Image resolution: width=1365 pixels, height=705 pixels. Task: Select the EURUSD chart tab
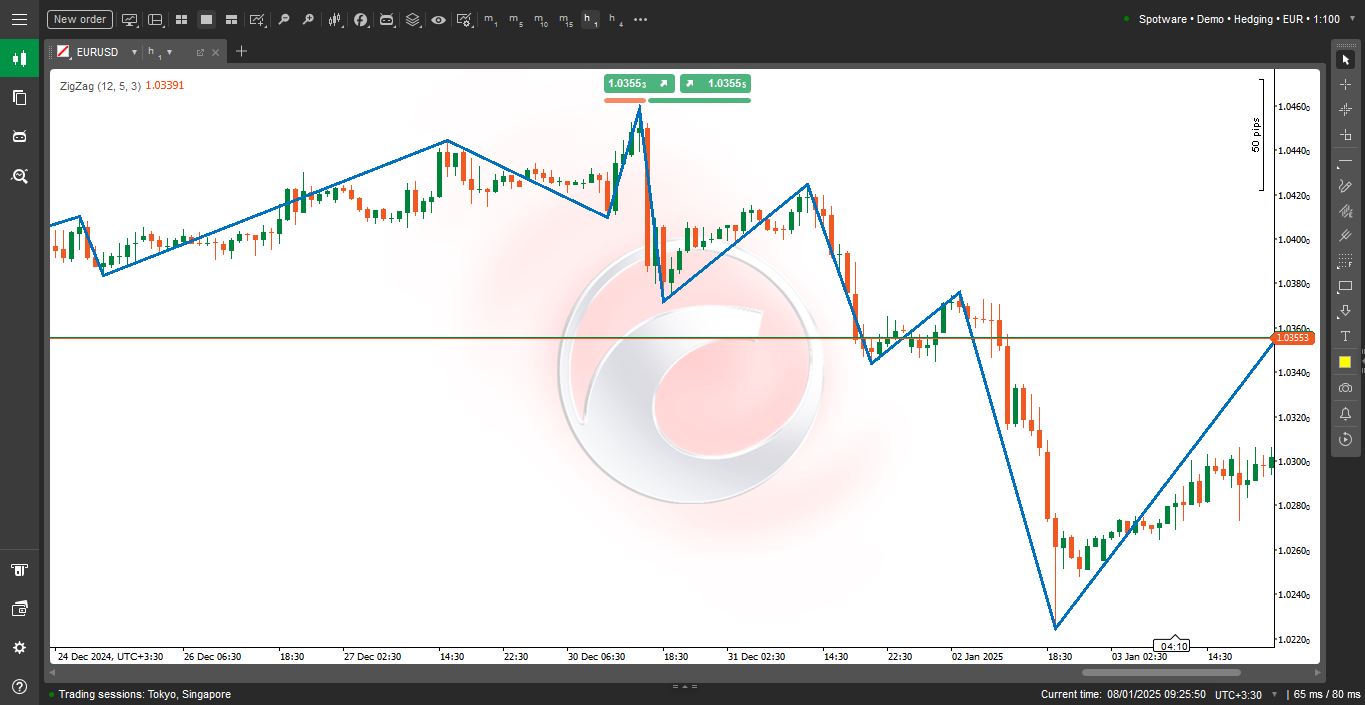(97, 52)
